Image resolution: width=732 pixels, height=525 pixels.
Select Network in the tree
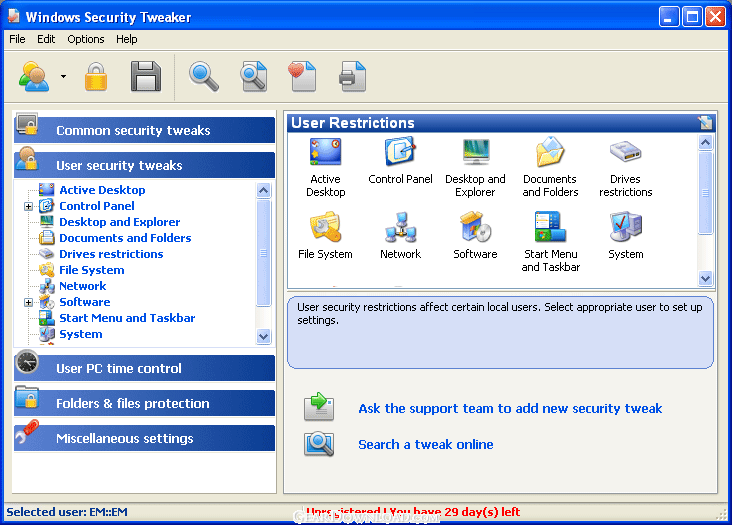click(x=83, y=286)
